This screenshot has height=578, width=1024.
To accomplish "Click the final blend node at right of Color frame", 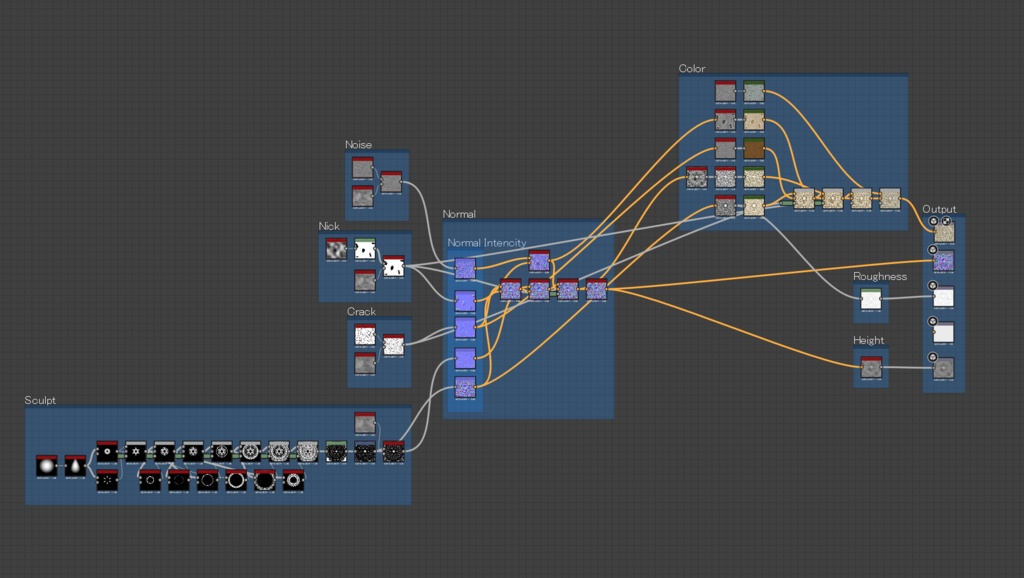I will [889, 199].
